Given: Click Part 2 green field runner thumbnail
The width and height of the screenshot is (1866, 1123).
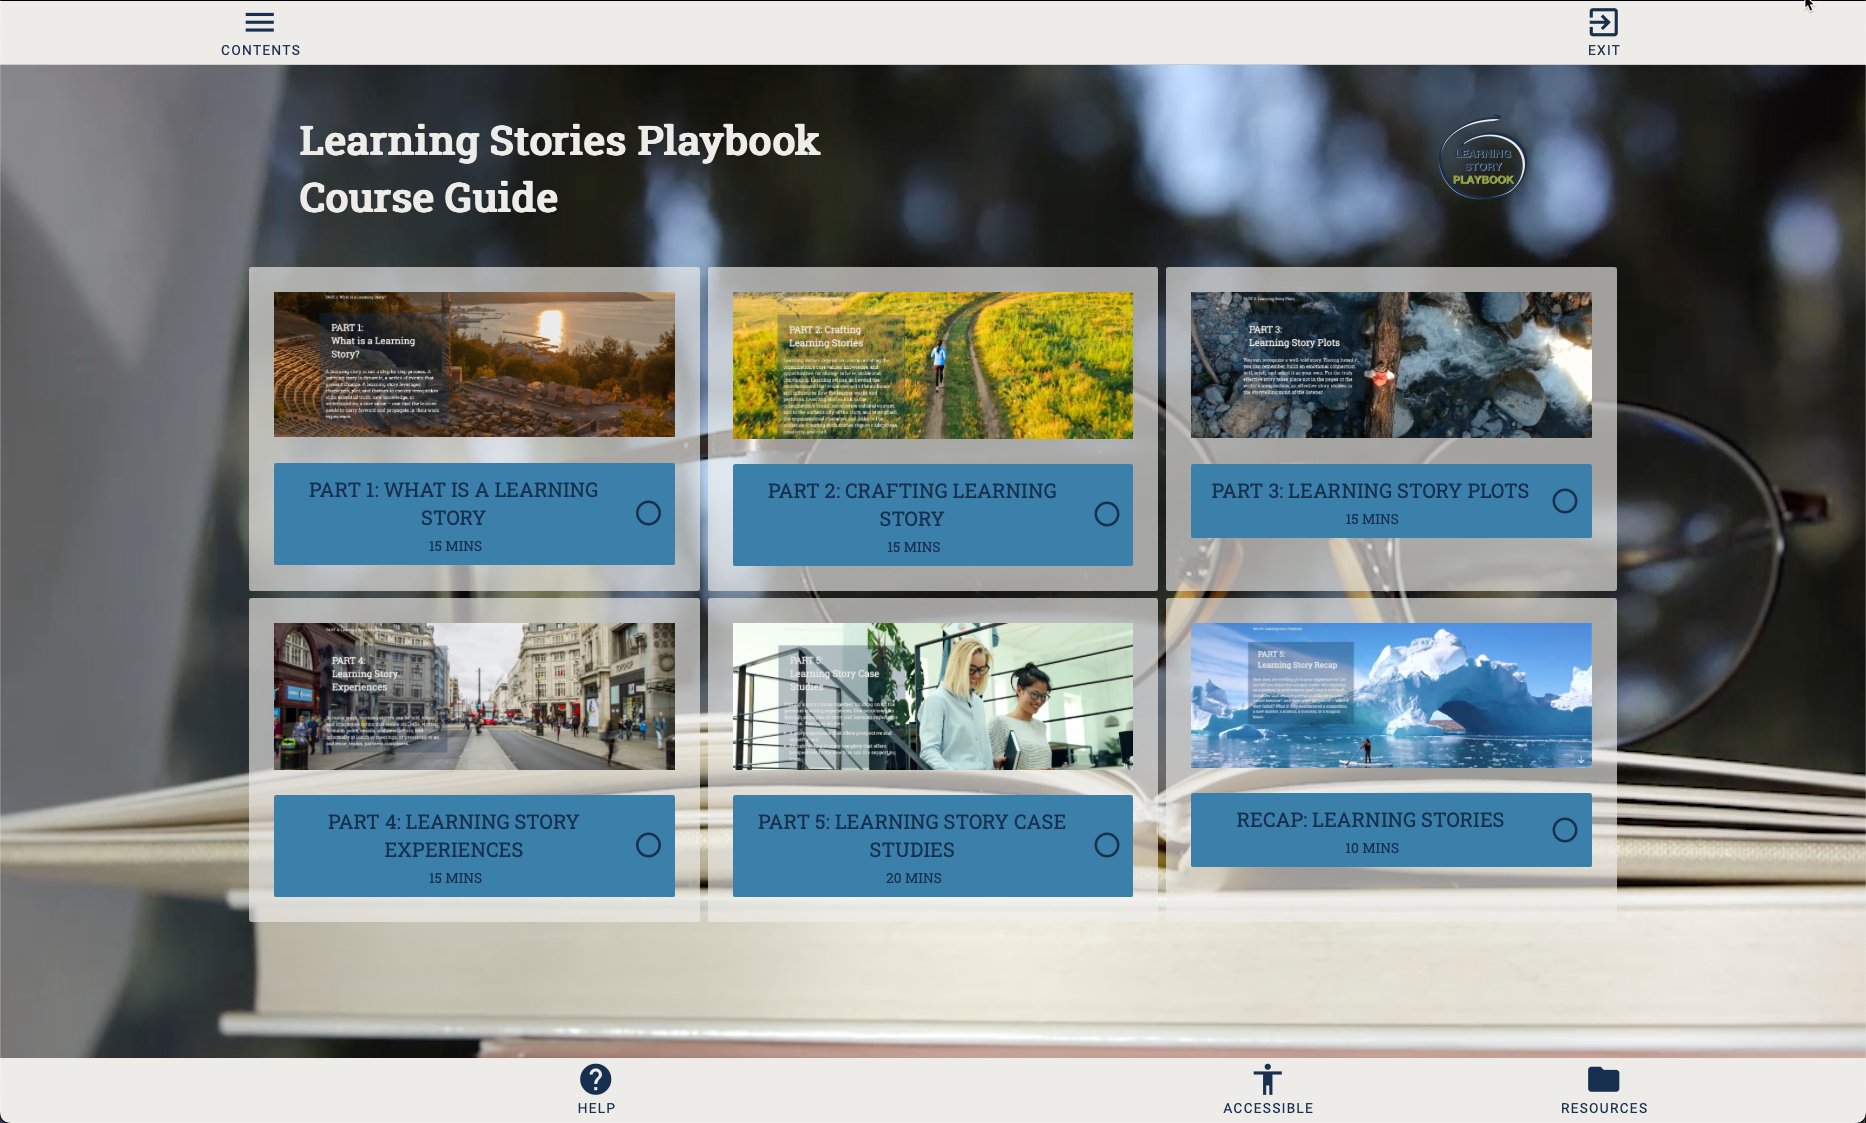Looking at the screenshot, I should 932,365.
